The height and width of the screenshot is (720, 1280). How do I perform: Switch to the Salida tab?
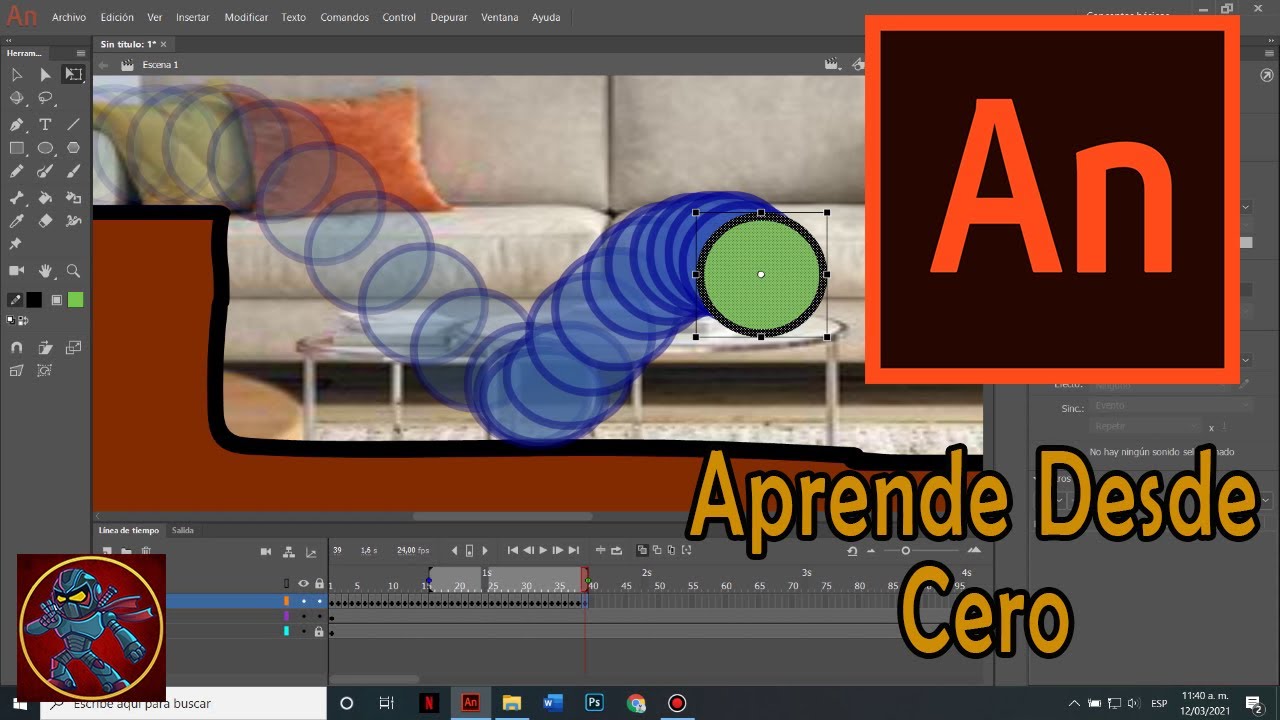point(182,530)
